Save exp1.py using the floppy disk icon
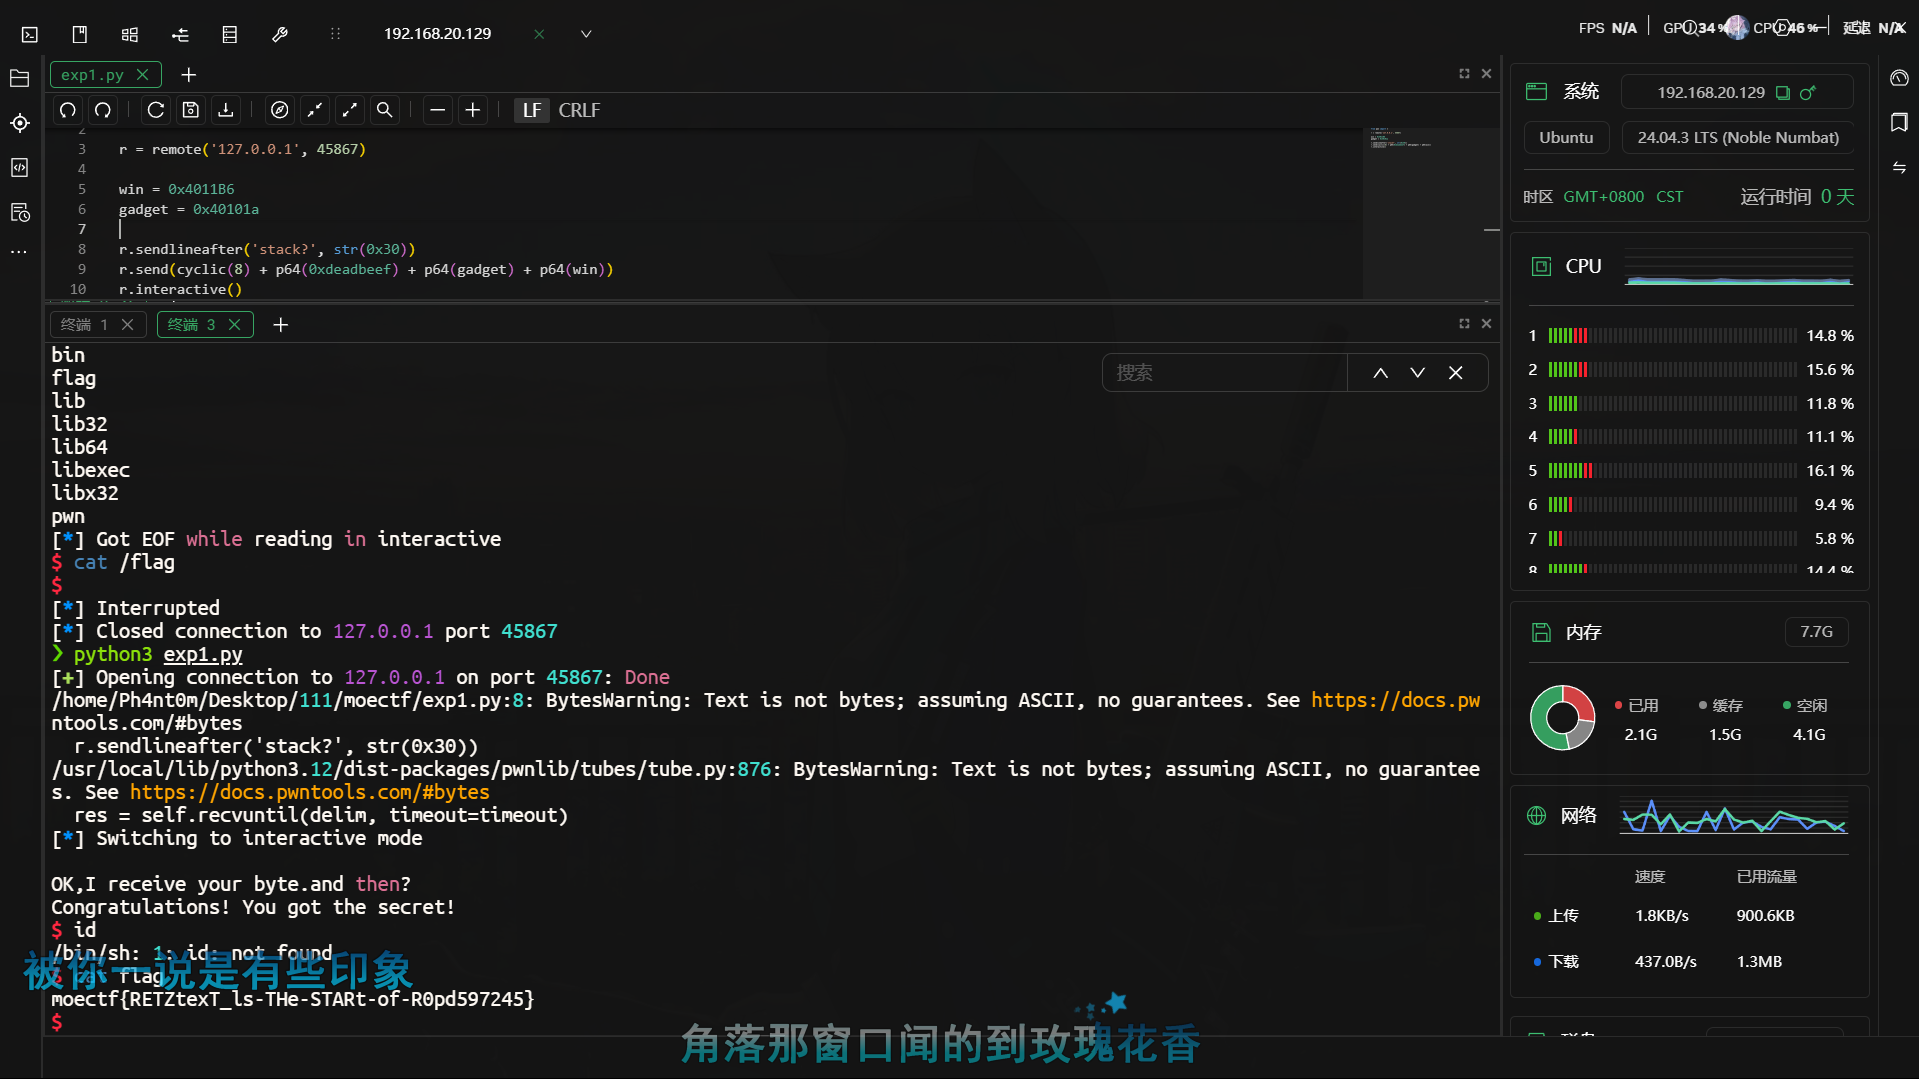This screenshot has height=1079, width=1919. [191, 110]
